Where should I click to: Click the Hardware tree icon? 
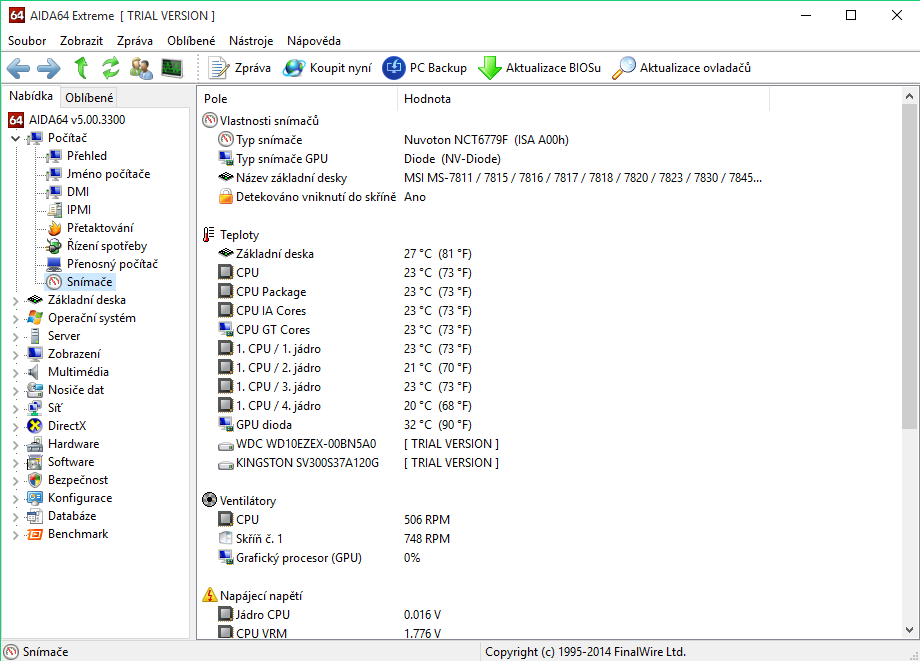35,443
